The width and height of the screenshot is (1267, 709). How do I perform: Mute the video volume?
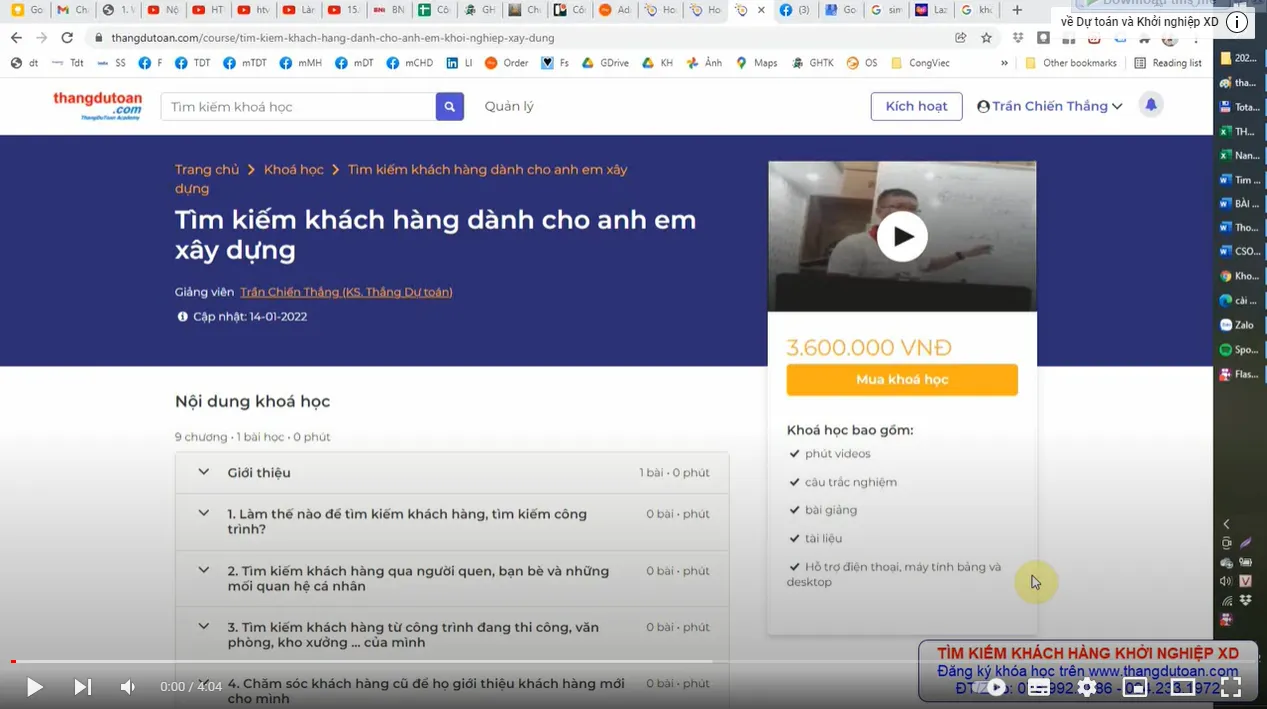(x=128, y=687)
